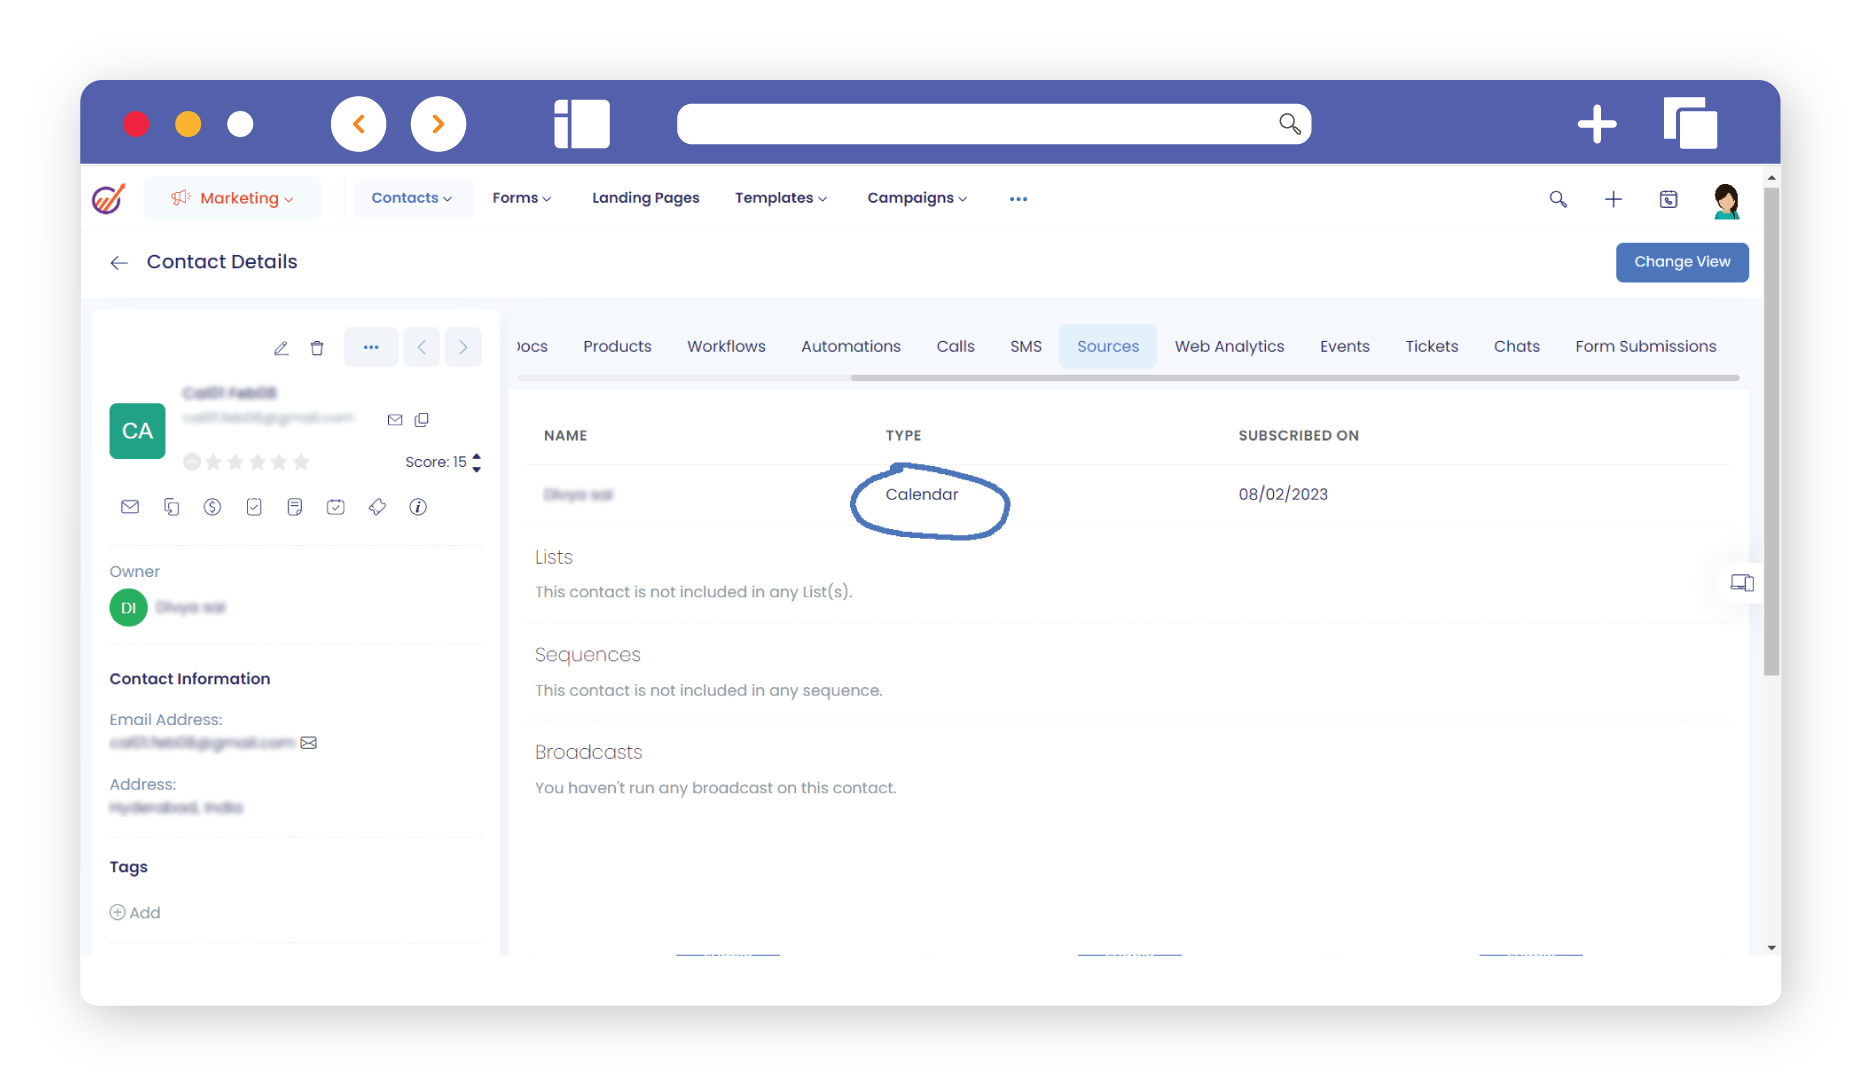Click the pencil edit contact icon
Screen dimensions: 1861x1087
(281, 348)
